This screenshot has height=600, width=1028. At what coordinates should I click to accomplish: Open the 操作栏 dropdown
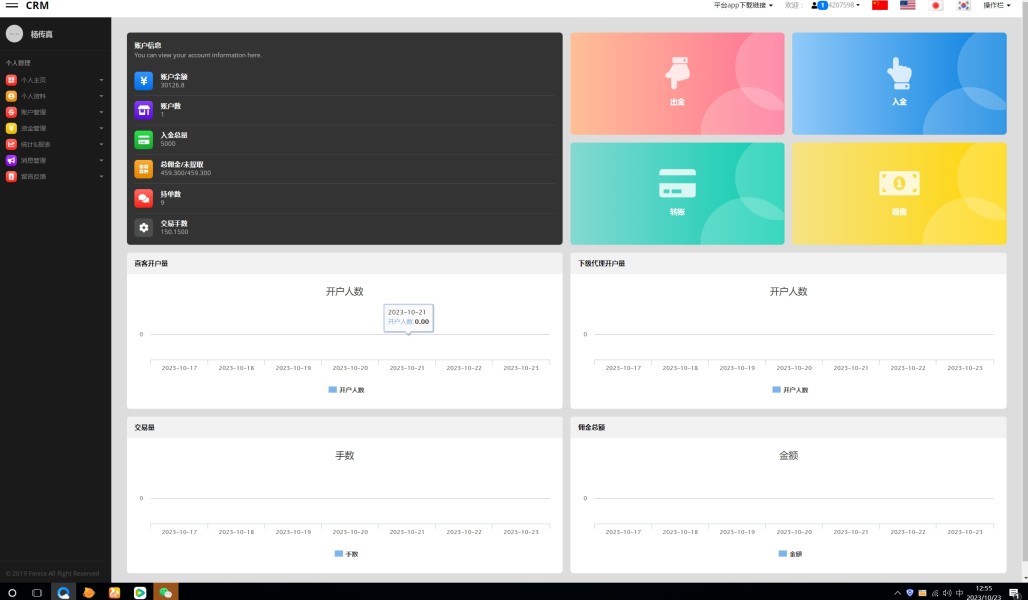point(997,5)
